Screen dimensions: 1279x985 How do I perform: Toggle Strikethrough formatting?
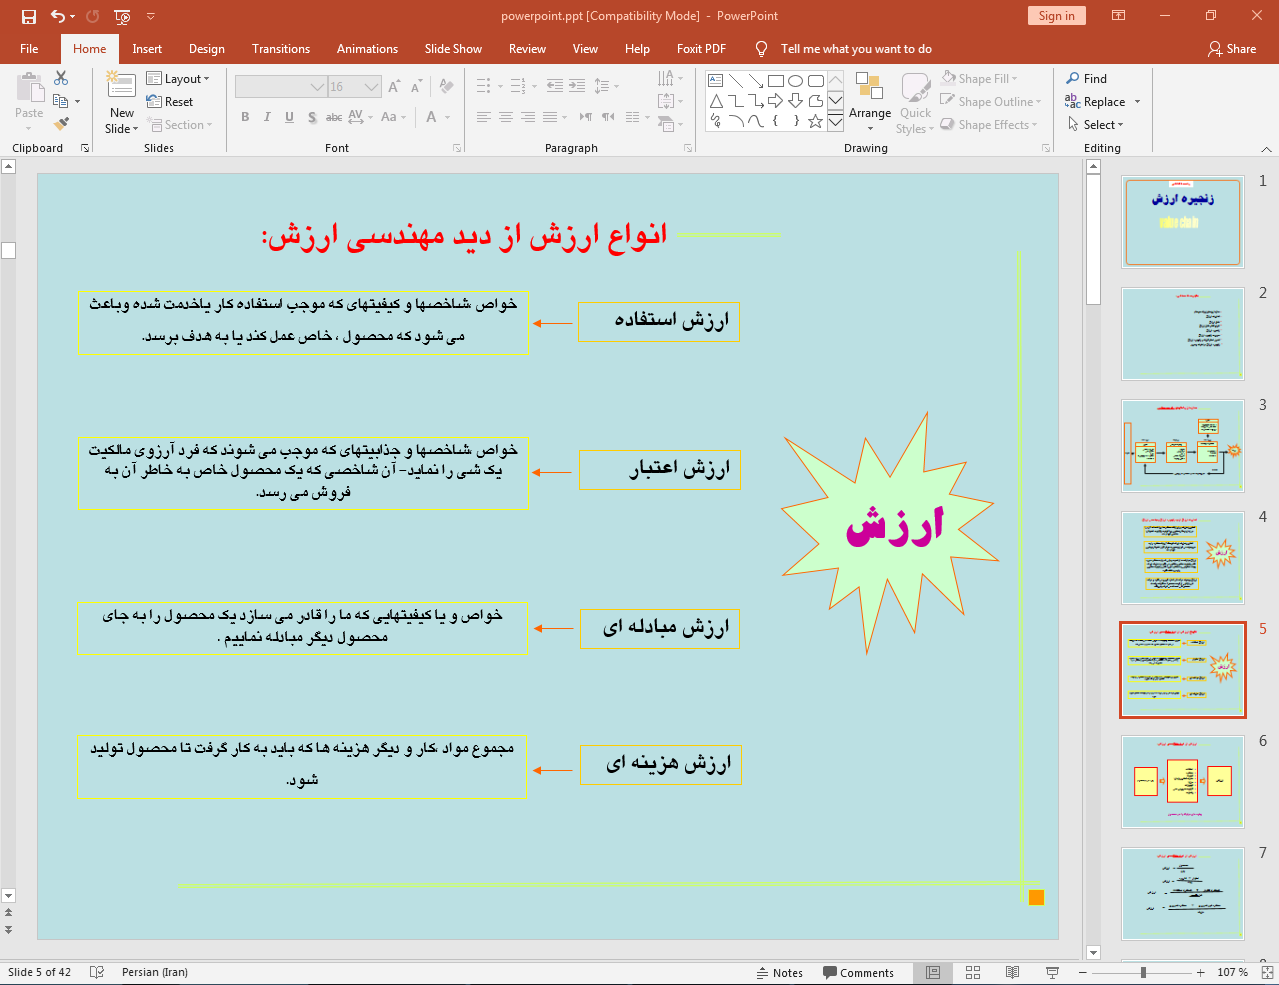click(x=334, y=117)
